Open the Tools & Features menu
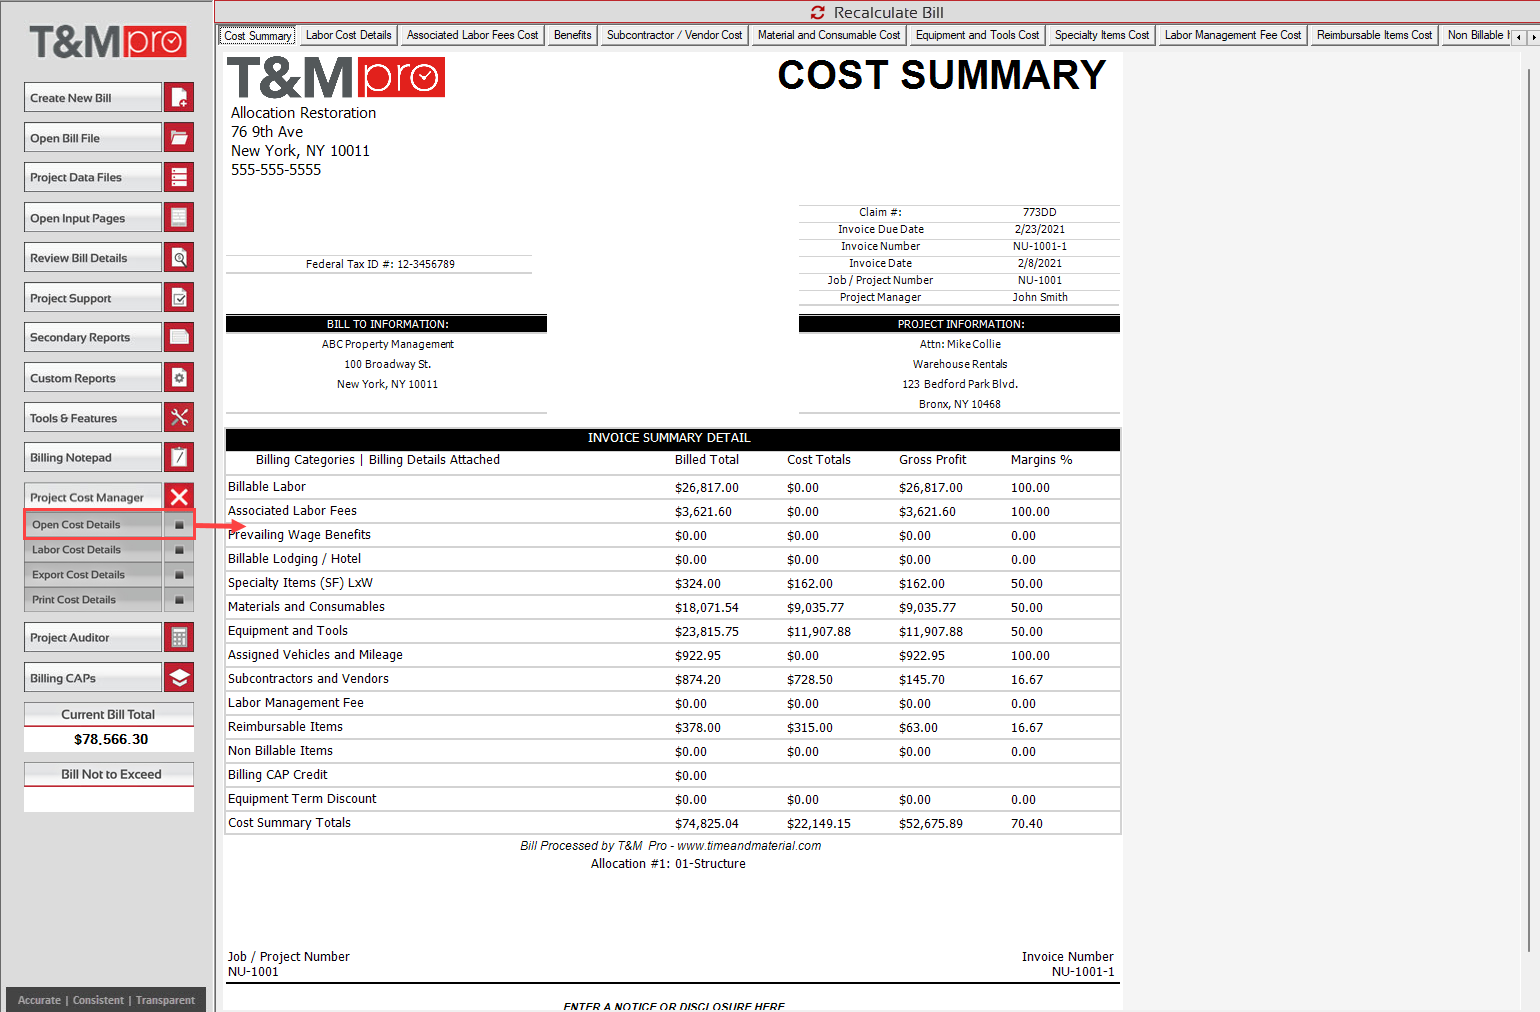The image size is (1540, 1012). [x=92, y=417]
